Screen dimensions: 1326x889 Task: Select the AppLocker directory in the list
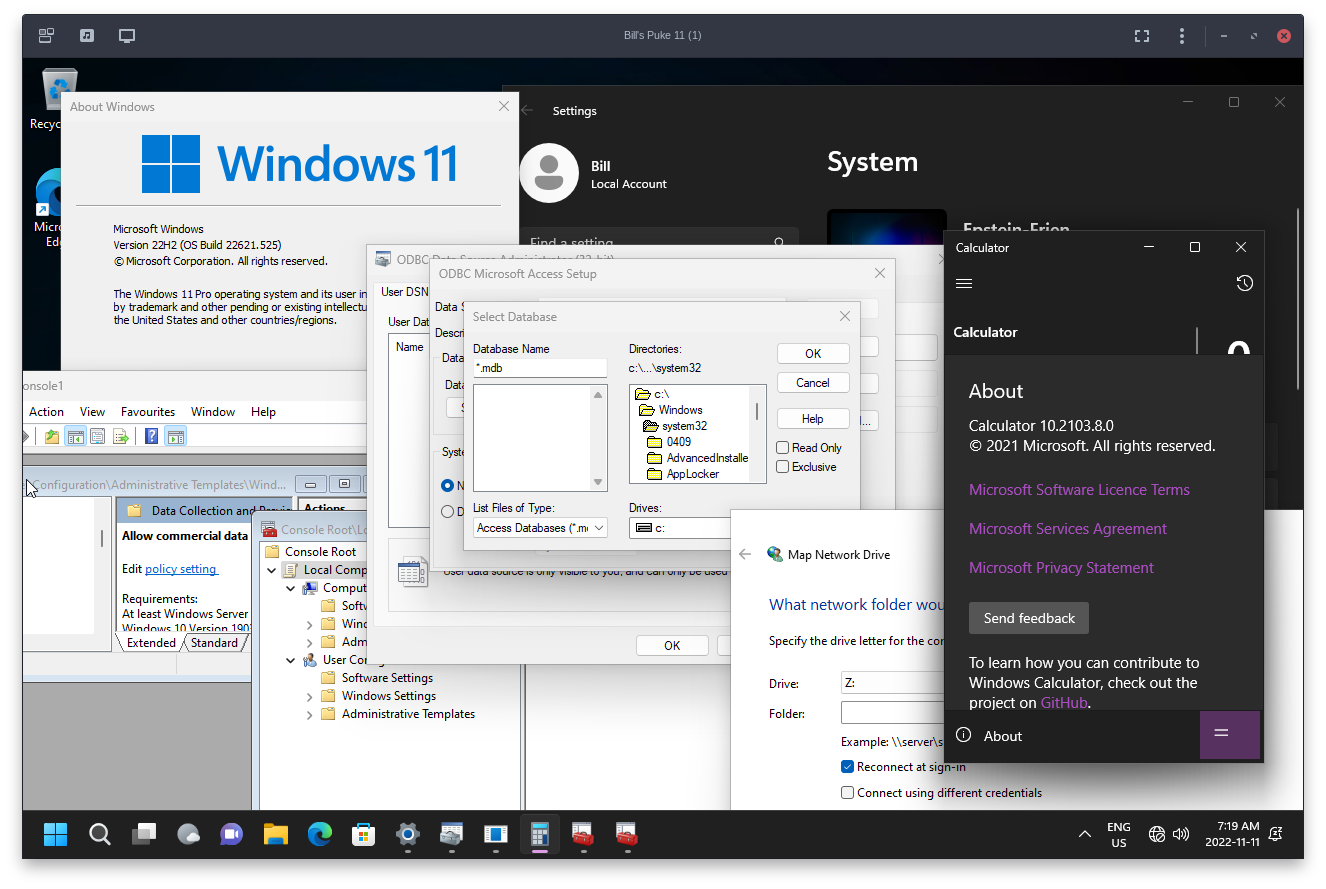pyautogui.click(x=693, y=474)
